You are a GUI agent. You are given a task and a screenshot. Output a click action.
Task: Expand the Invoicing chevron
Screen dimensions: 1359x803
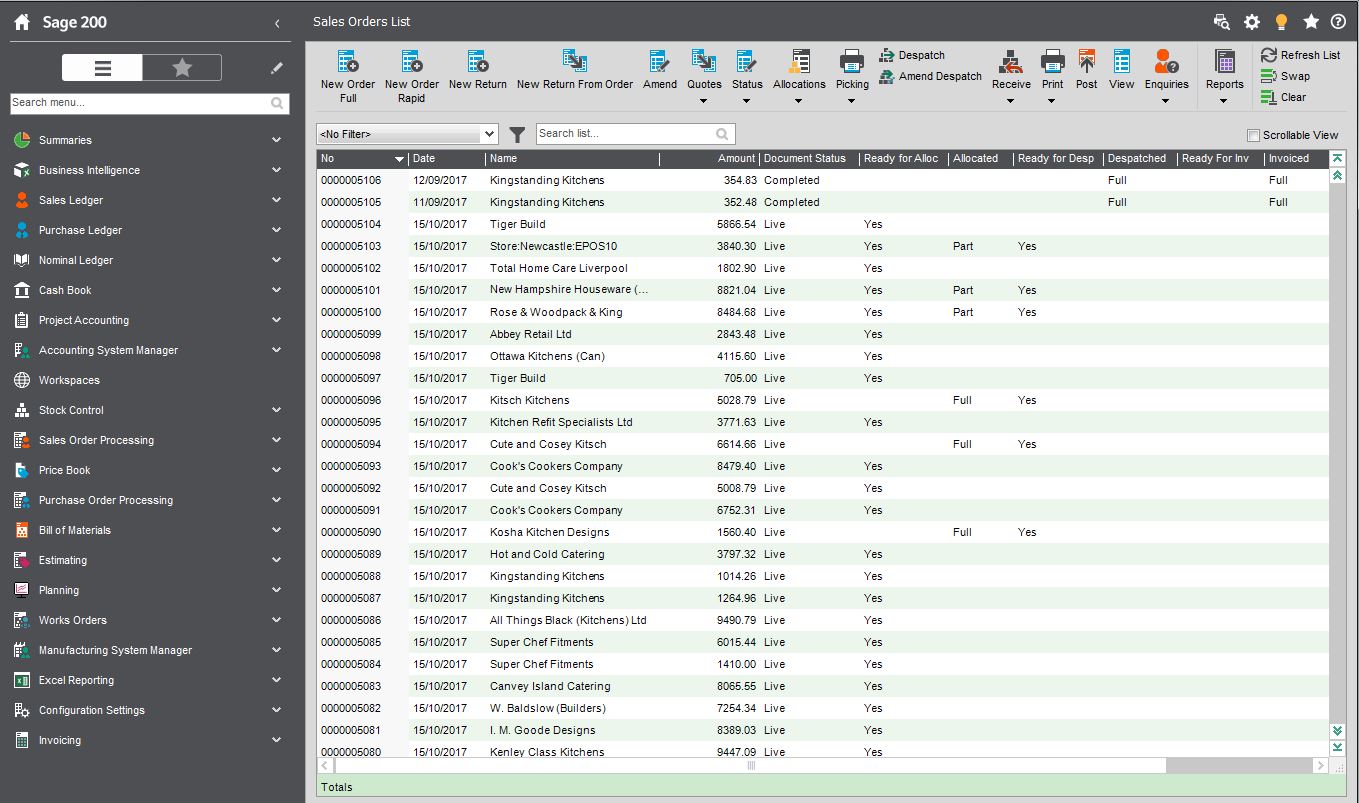pyautogui.click(x=277, y=740)
